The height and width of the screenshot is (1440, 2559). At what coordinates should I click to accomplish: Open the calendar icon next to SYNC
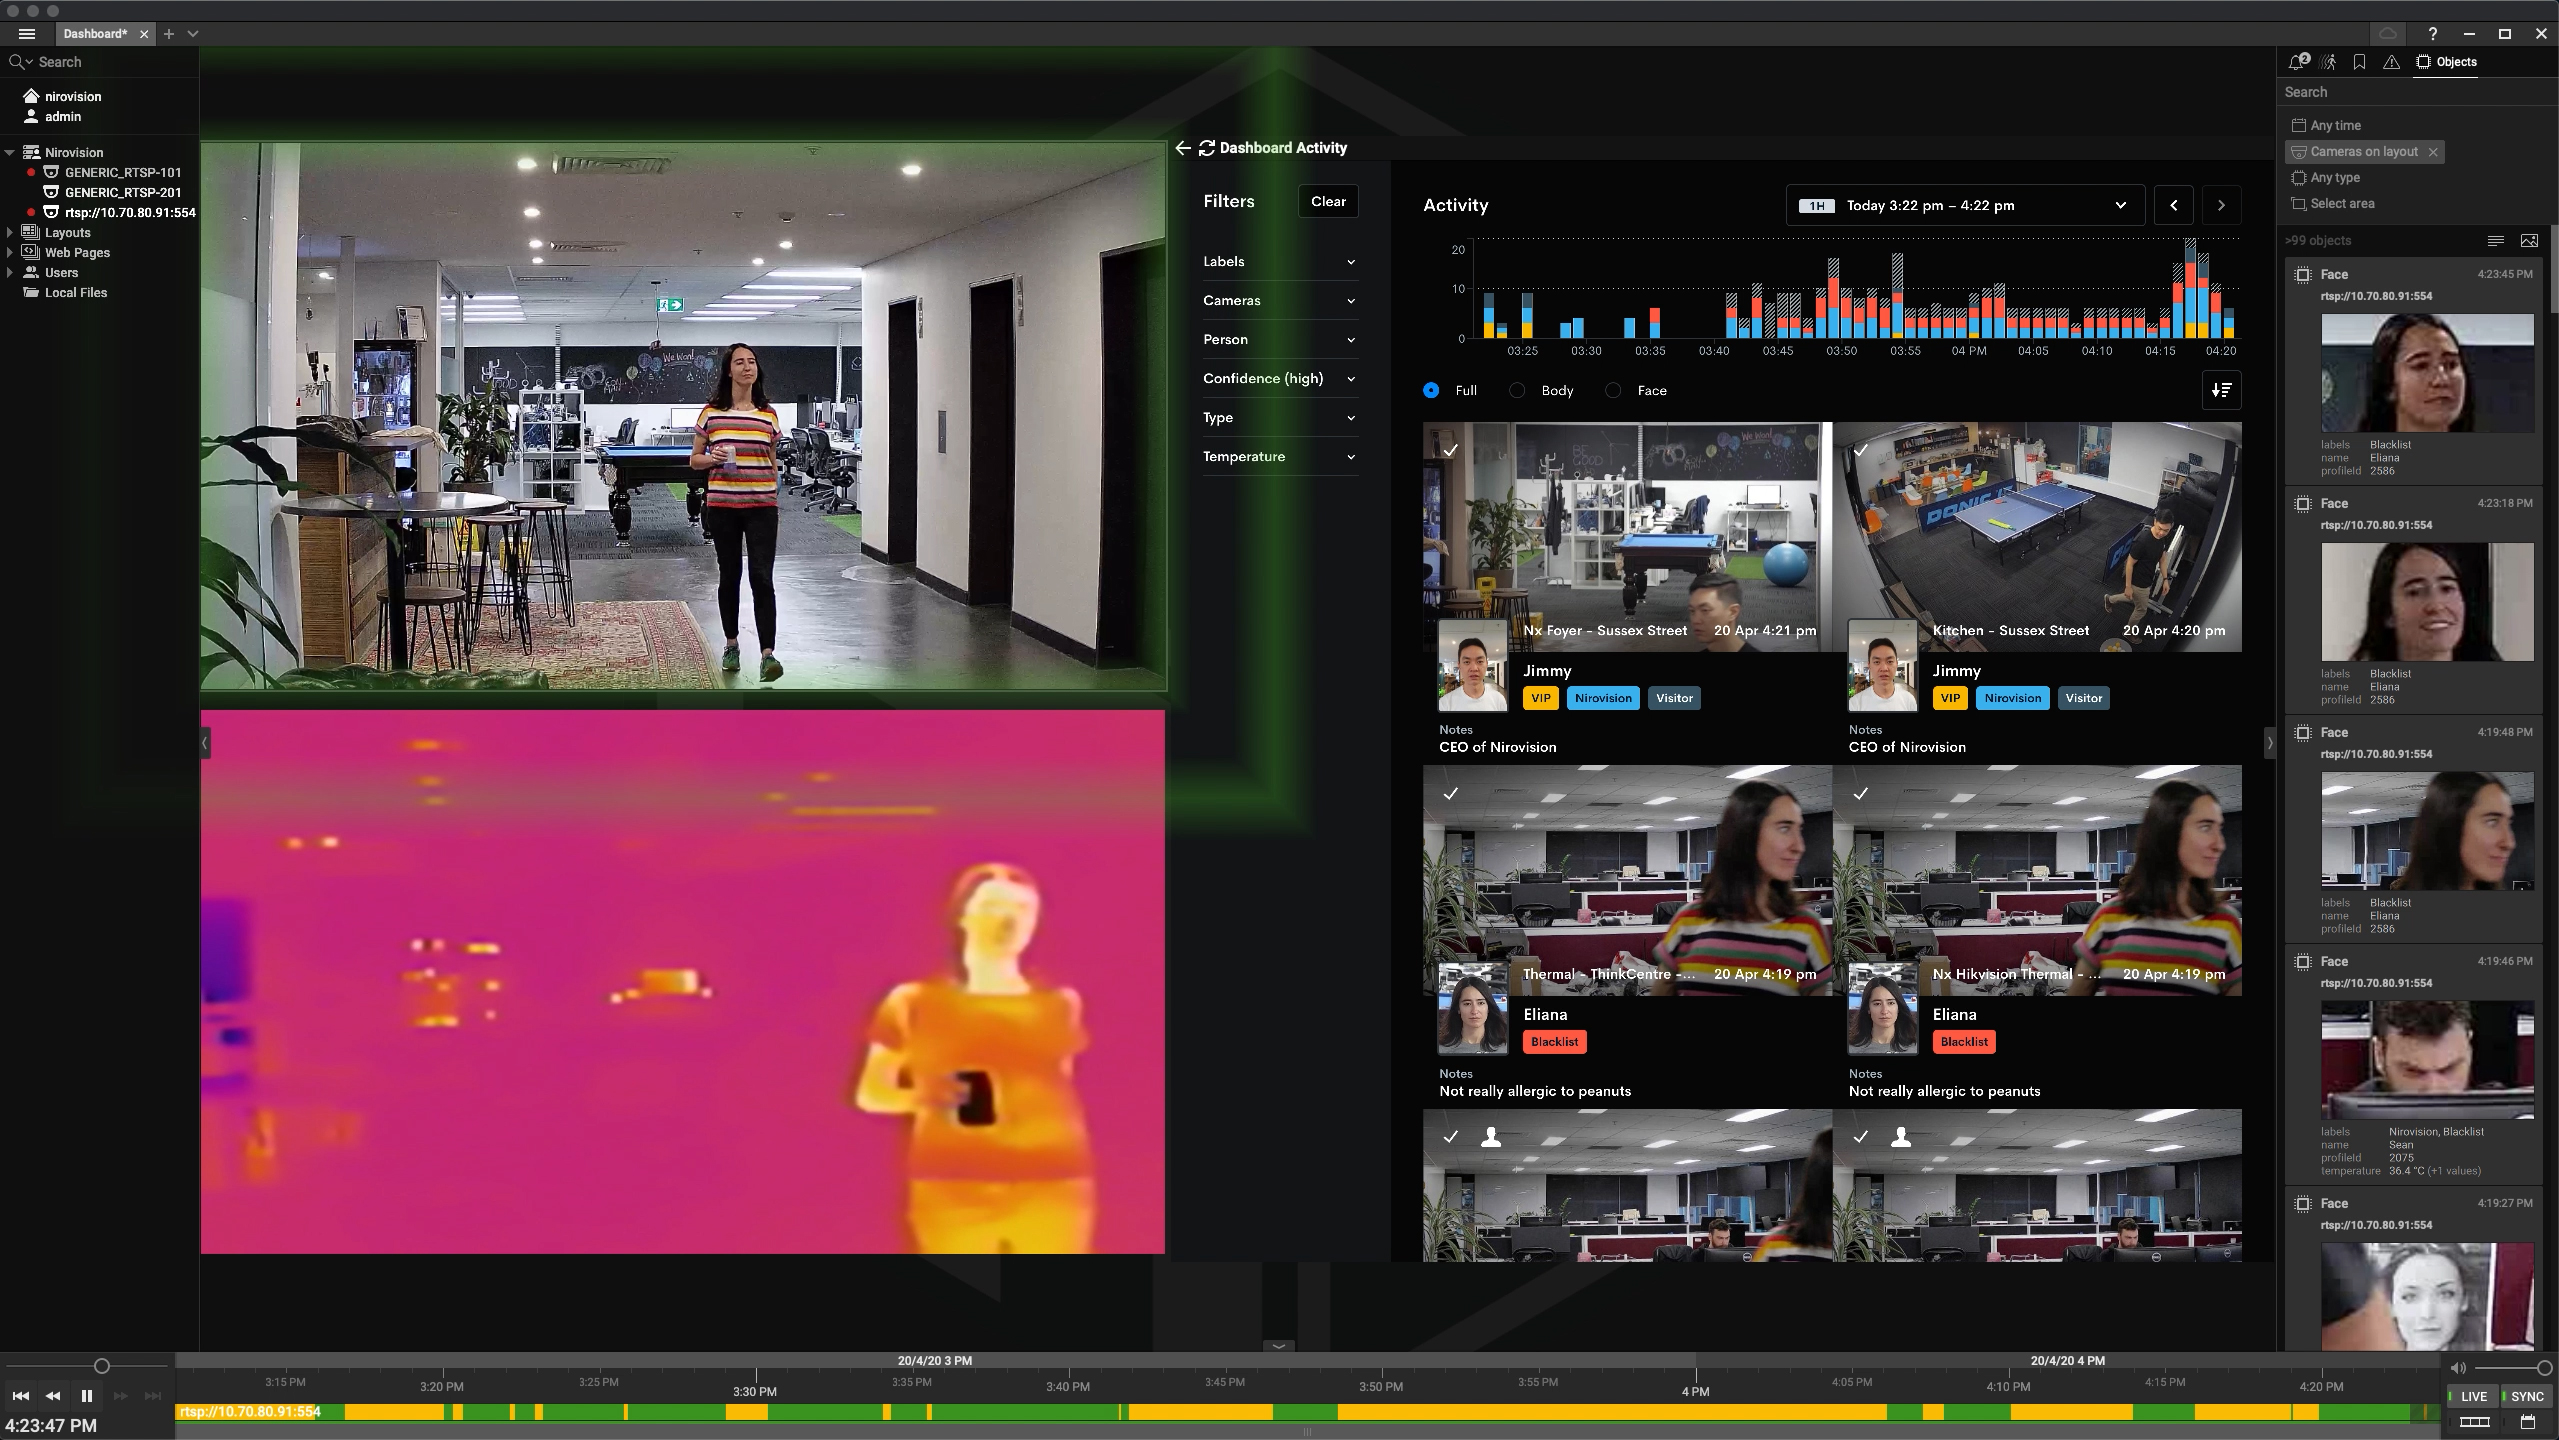2530,1423
